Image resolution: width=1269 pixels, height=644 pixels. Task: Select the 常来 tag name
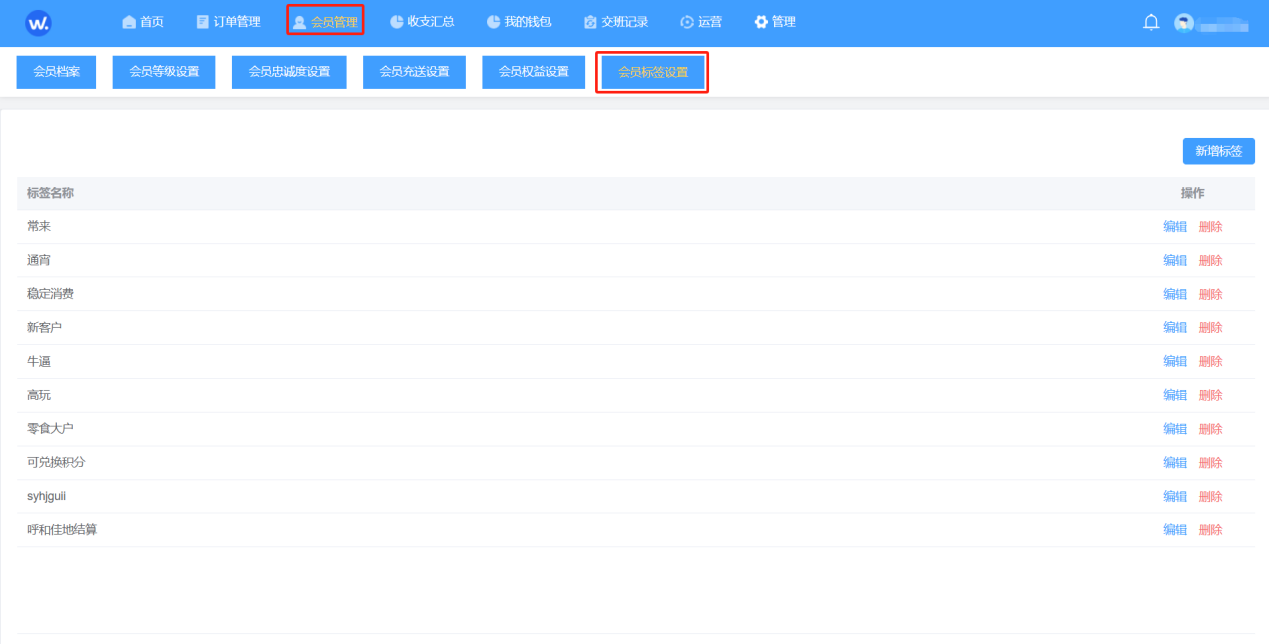(39, 226)
